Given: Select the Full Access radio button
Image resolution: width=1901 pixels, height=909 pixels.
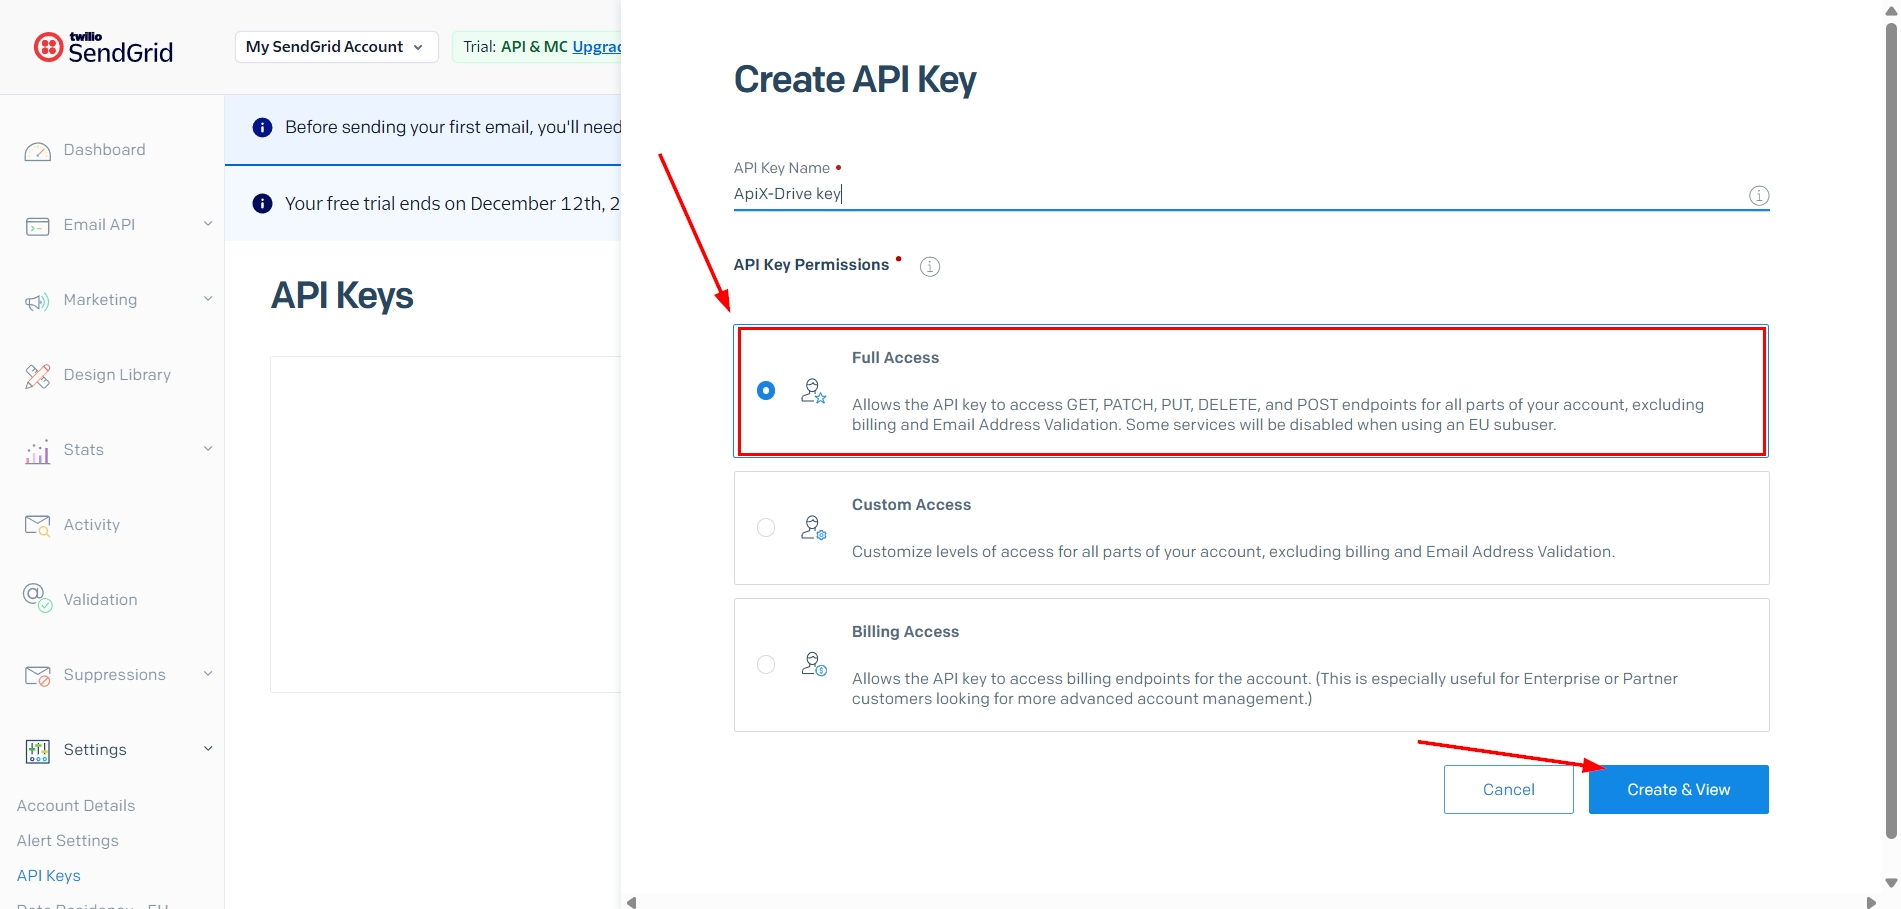Looking at the screenshot, I should pyautogui.click(x=766, y=391).
